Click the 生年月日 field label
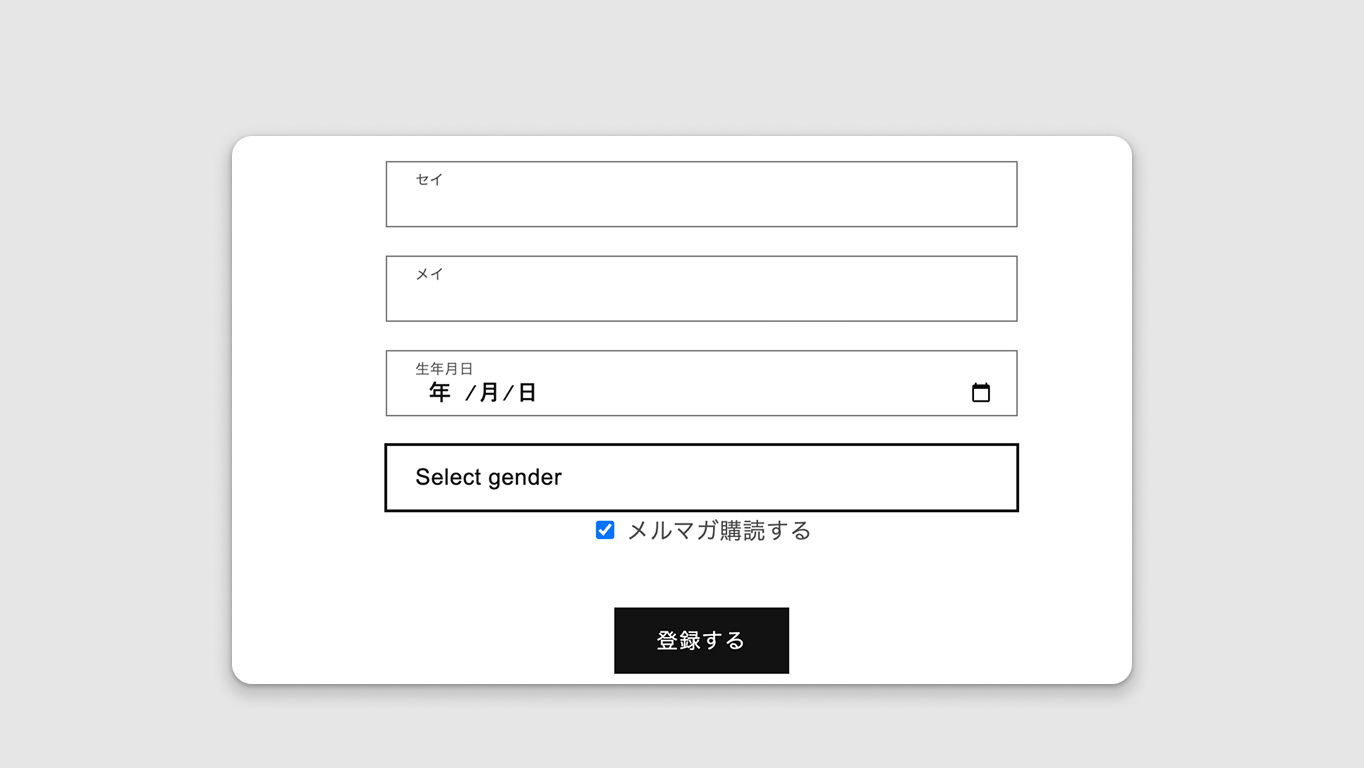This screenshot has height=768, width=1364. 444,369
